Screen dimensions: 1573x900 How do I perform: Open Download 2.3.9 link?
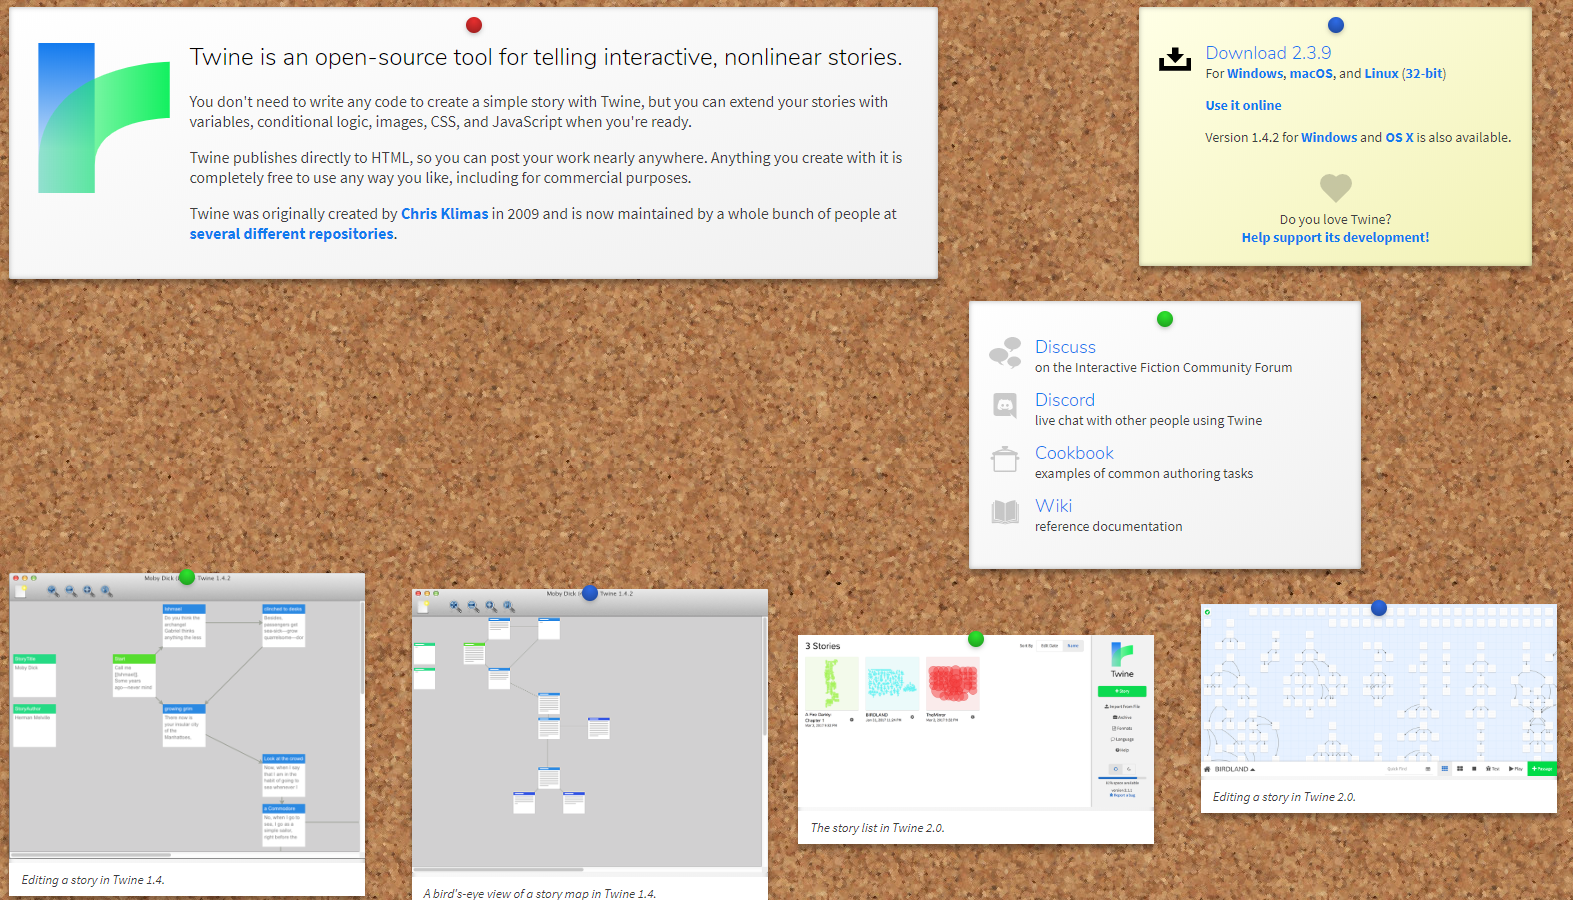pyautogui.click(x=1268, y=53)
